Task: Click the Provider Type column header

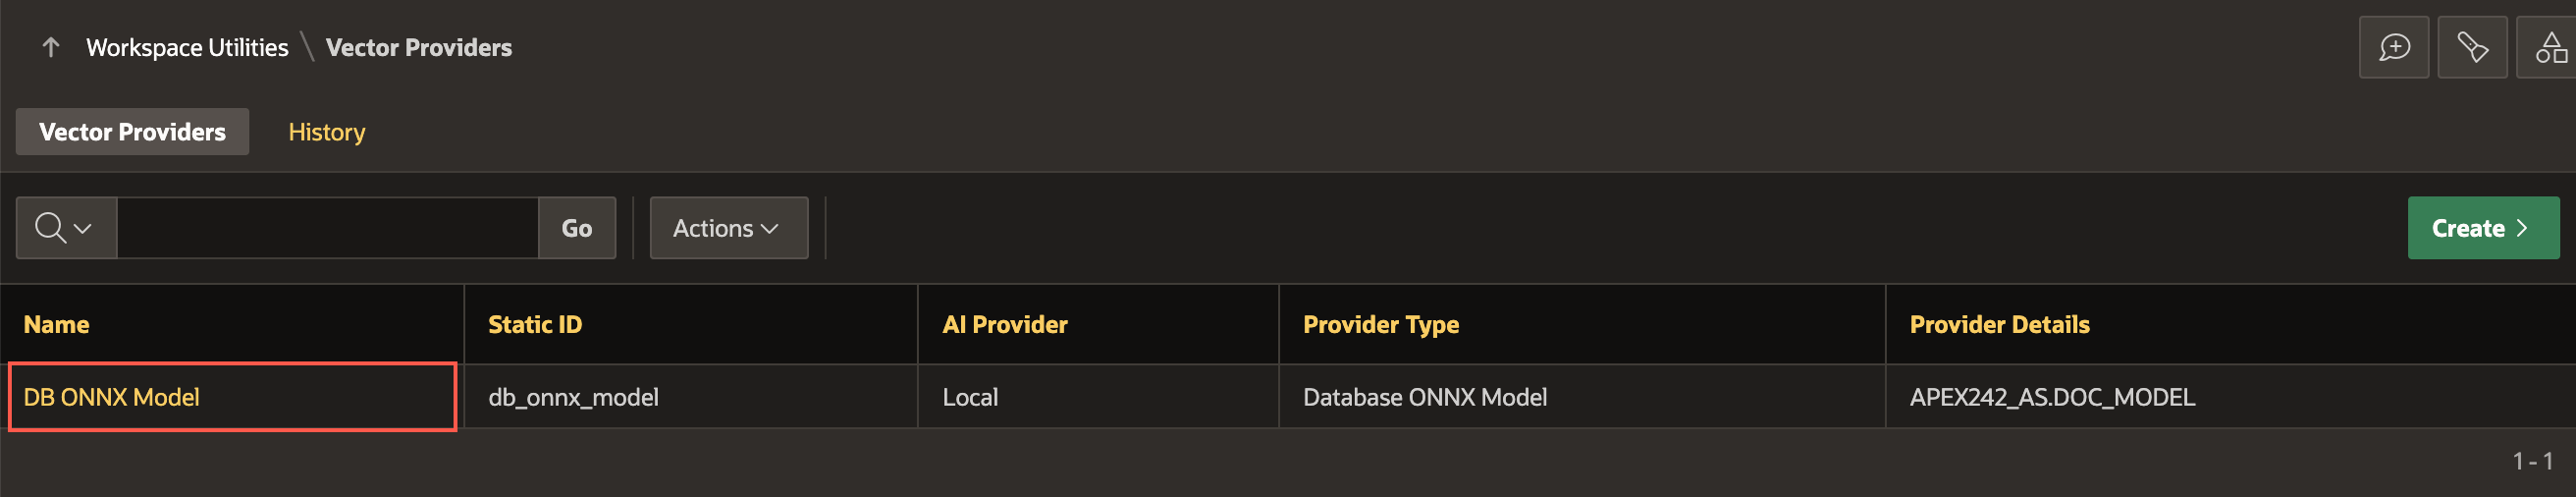Action: tap(1380, 324)
